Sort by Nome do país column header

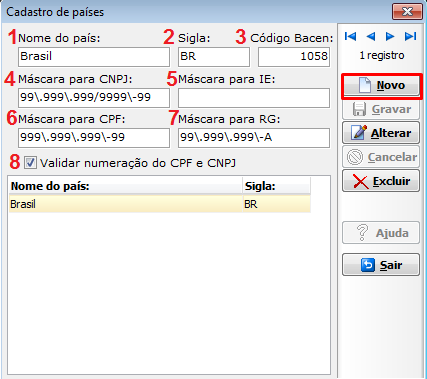pos(125,186)
